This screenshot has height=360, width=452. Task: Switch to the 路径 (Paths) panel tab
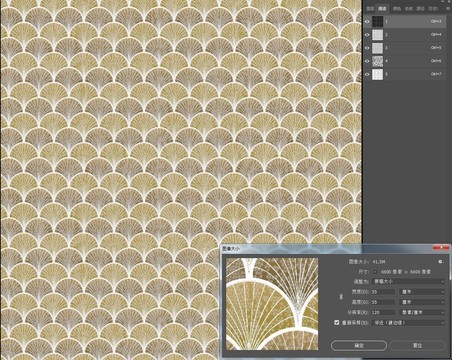[x=420, y=9]
